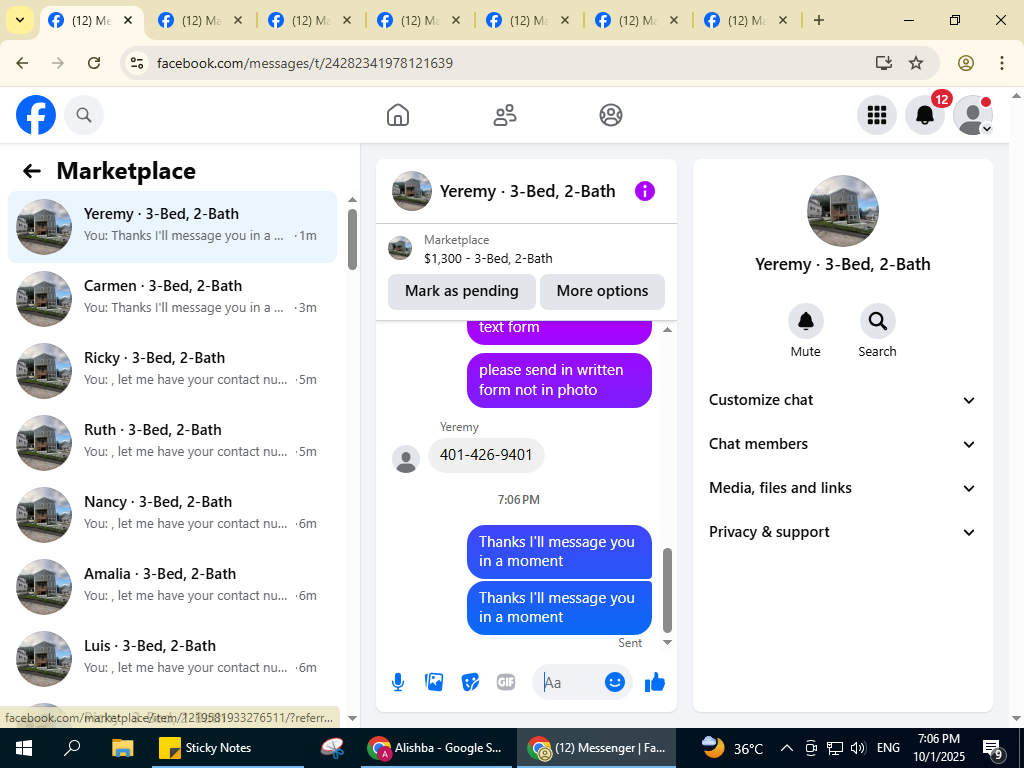Open the Facebook menu grid icon
The image size is (1024, 768).
[x=876, y=115]
